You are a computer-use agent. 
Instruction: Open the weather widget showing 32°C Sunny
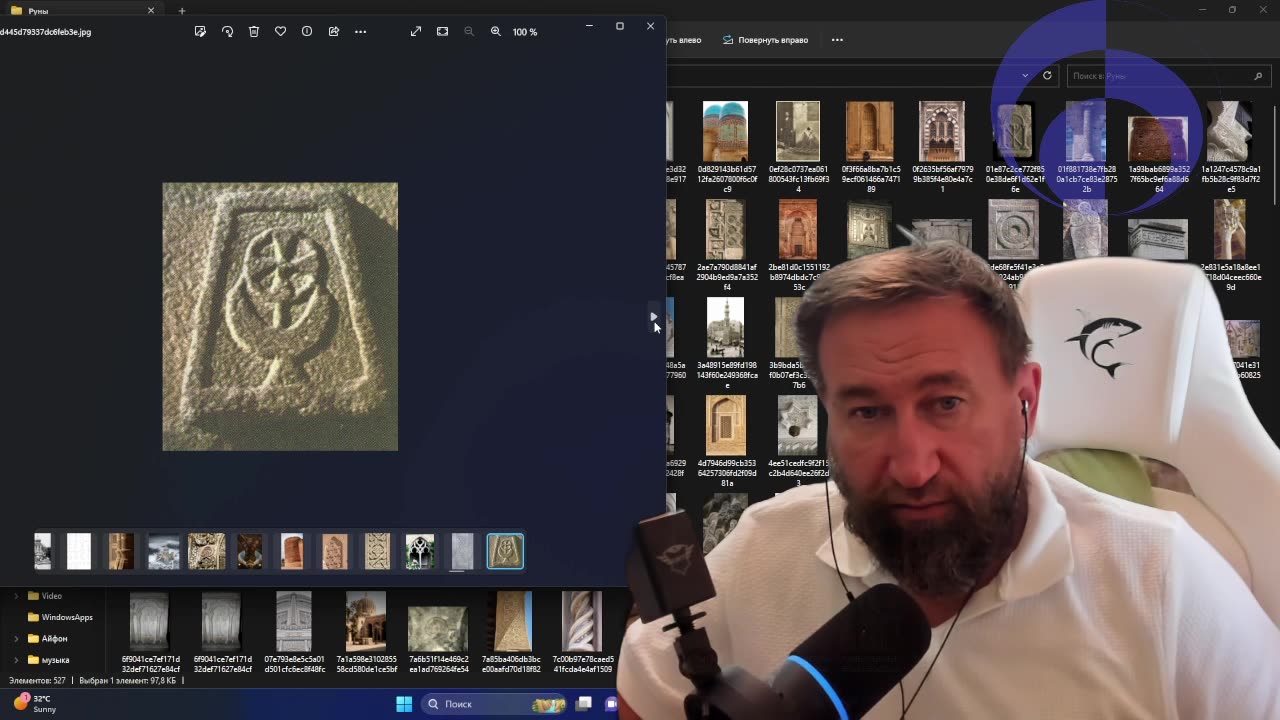click(x=35, y=704)
